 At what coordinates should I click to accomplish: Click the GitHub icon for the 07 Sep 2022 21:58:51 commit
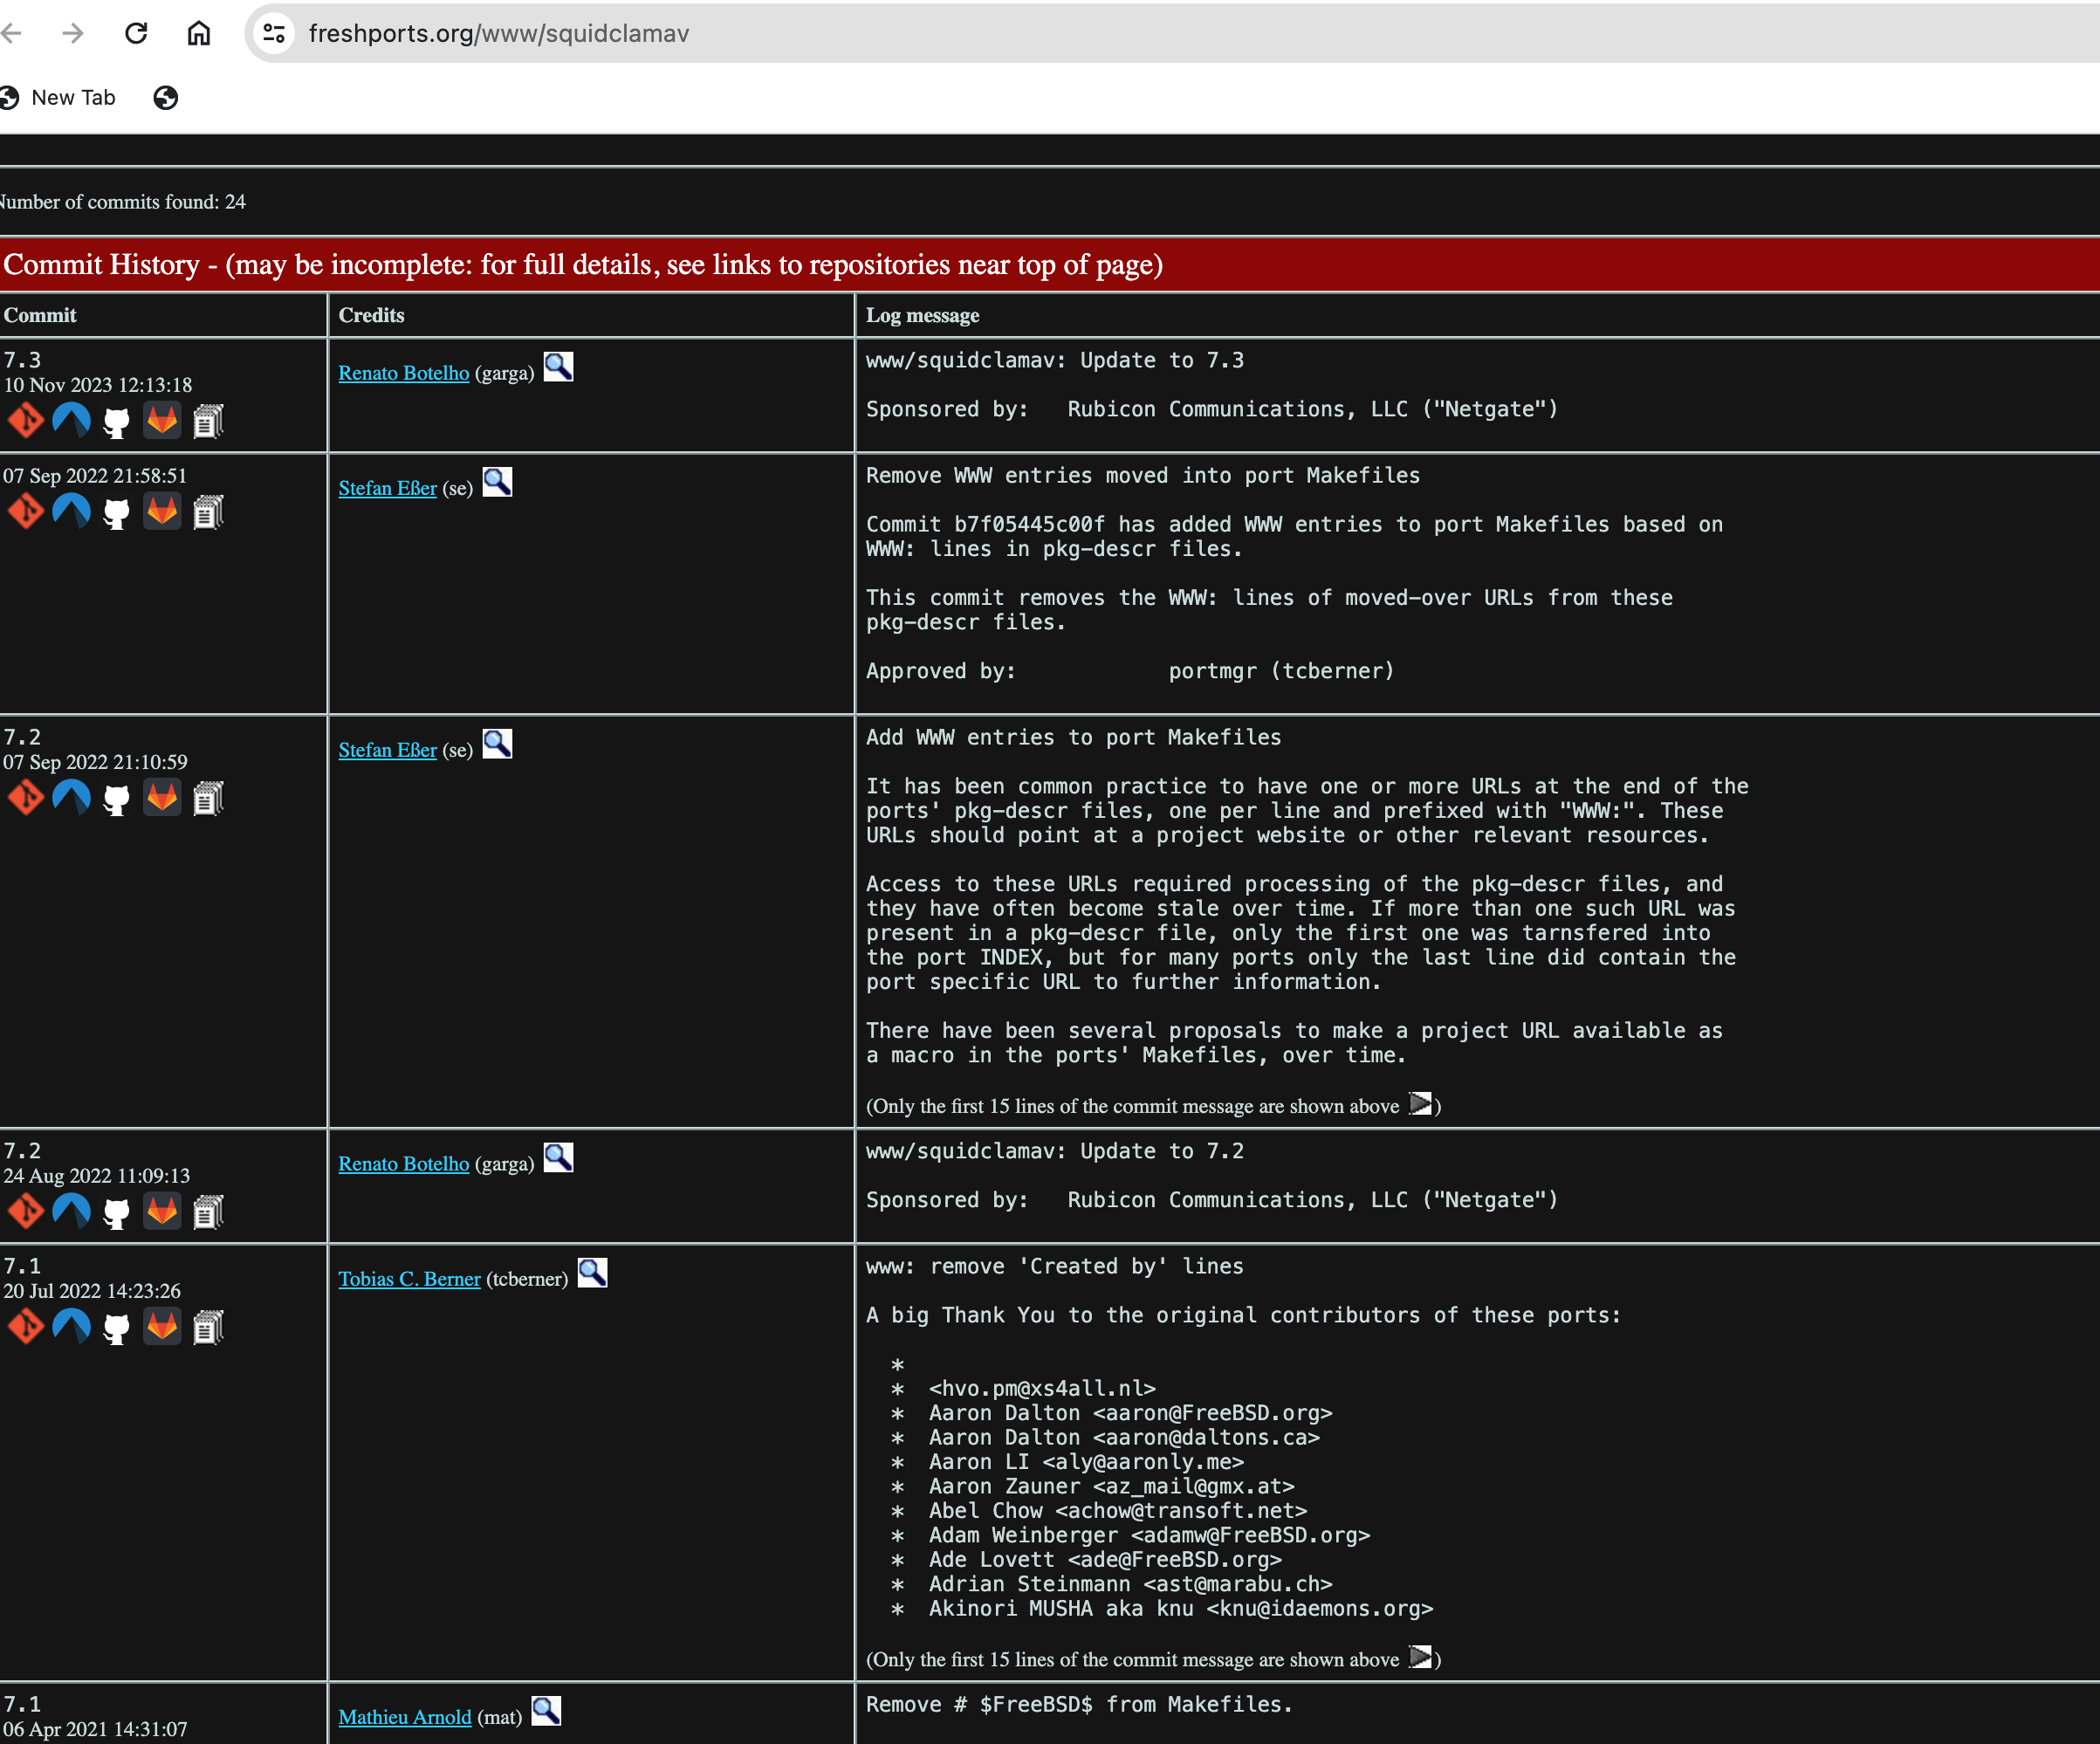coord(117,512)
